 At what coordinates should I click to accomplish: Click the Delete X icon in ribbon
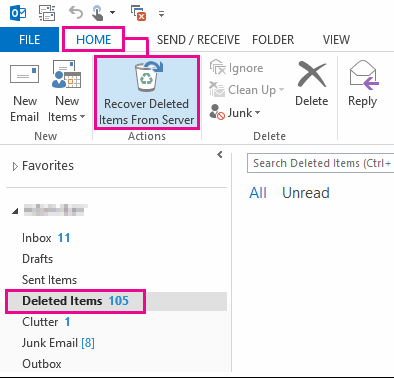[312, 74]
